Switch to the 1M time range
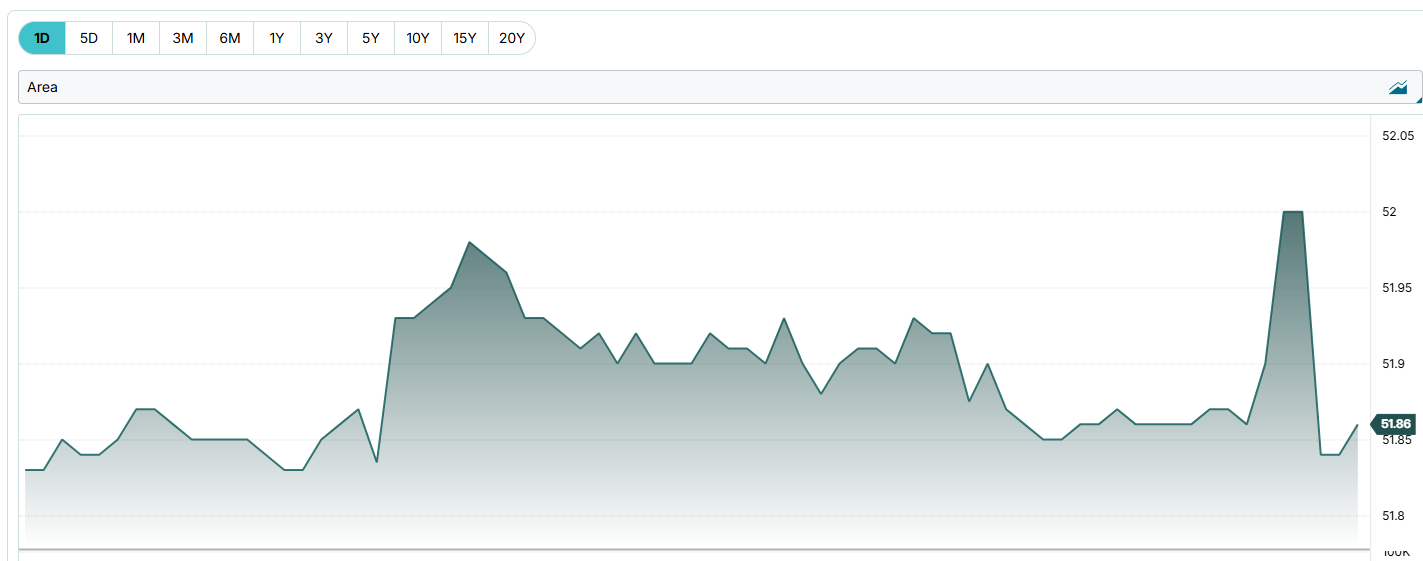This screenshot has width=1423, height=561. coord(136,38)
